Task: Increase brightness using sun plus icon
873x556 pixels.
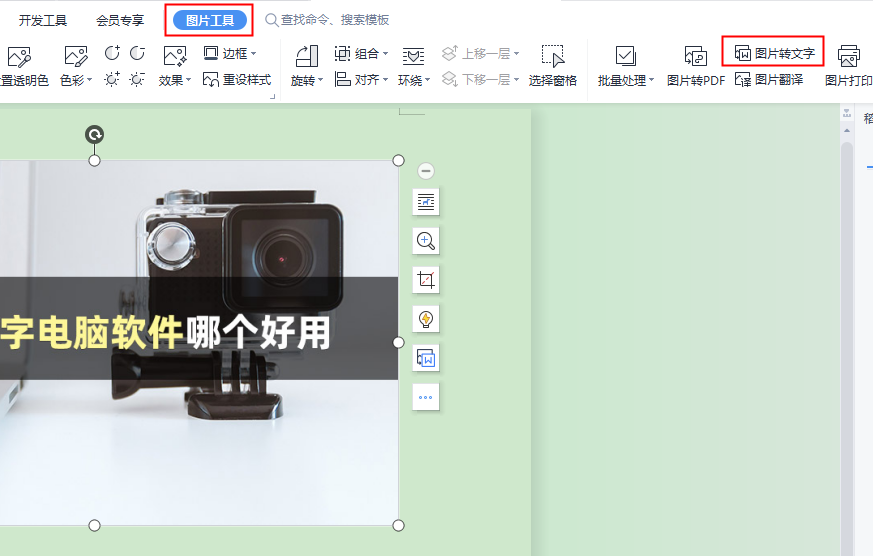Action: (x=112, y=80)
